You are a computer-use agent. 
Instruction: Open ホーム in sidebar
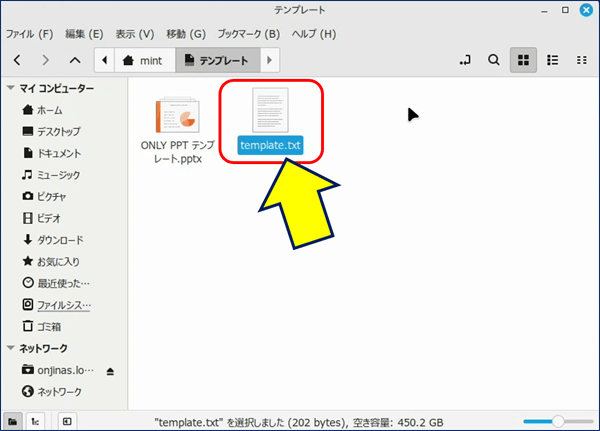pos(42,110)
